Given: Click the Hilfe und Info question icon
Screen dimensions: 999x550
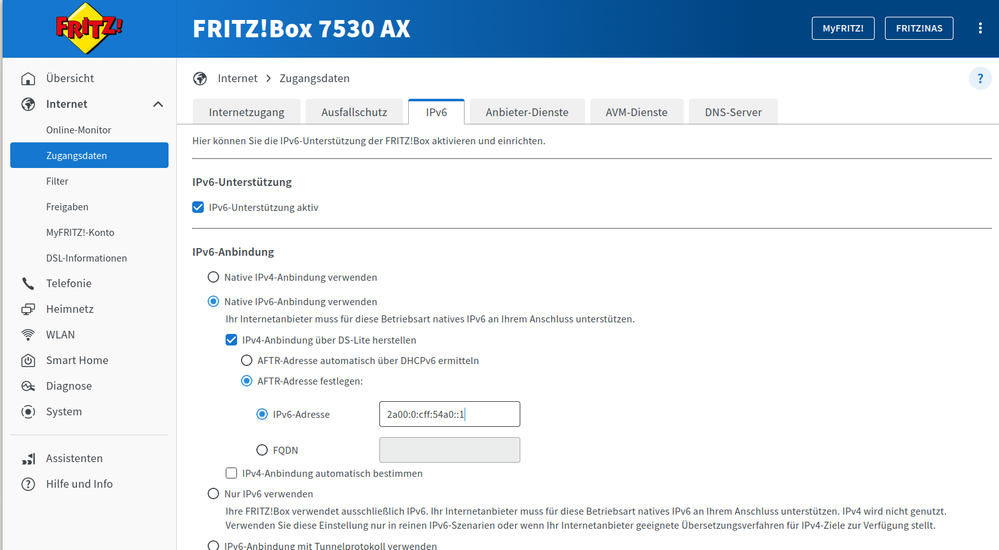Looking at the screenshot, I should (28, 484).
